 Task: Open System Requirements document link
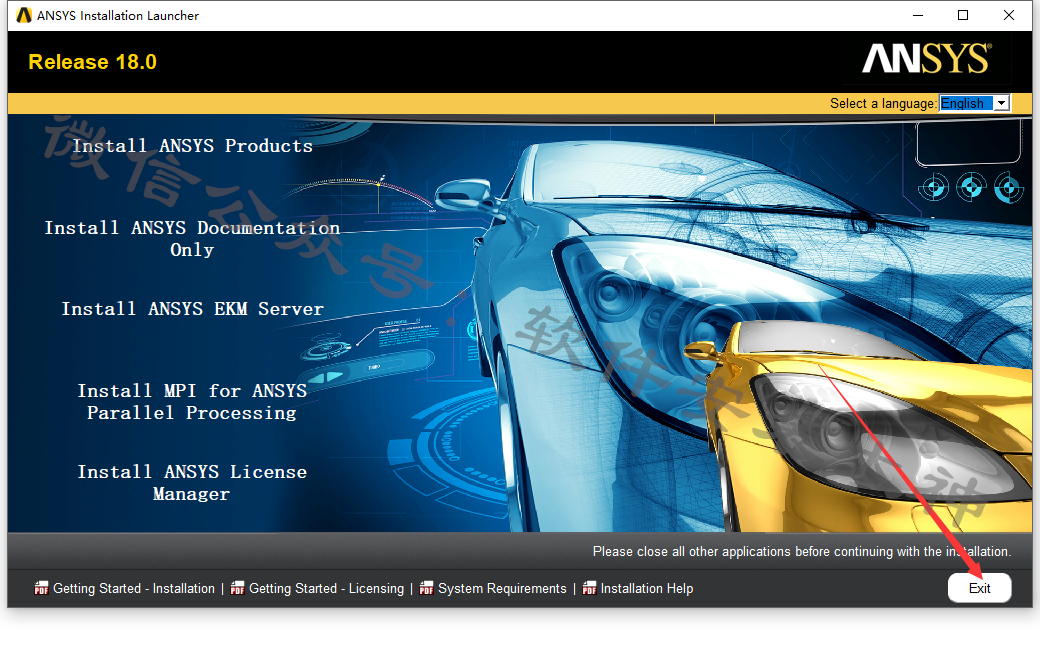[502, 588]
